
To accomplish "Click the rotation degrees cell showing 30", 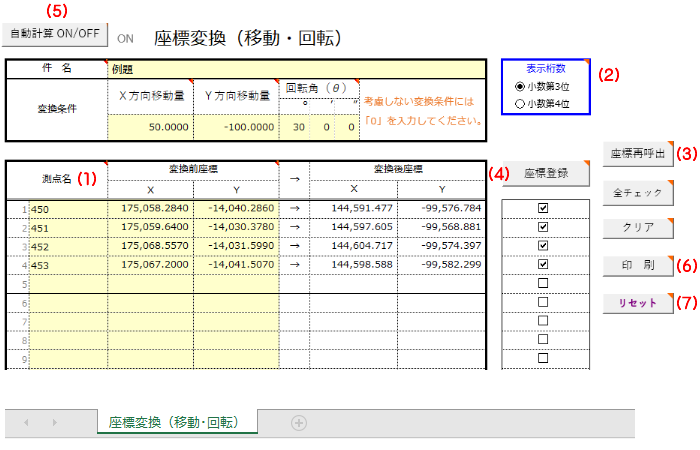I will click(295, 127).
